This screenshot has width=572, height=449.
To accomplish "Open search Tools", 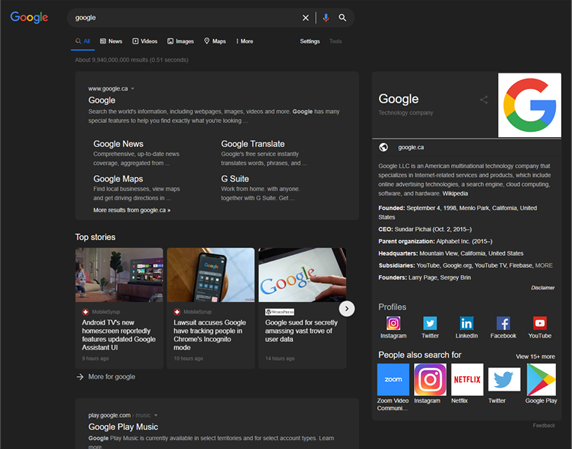I will click(336, 41).
